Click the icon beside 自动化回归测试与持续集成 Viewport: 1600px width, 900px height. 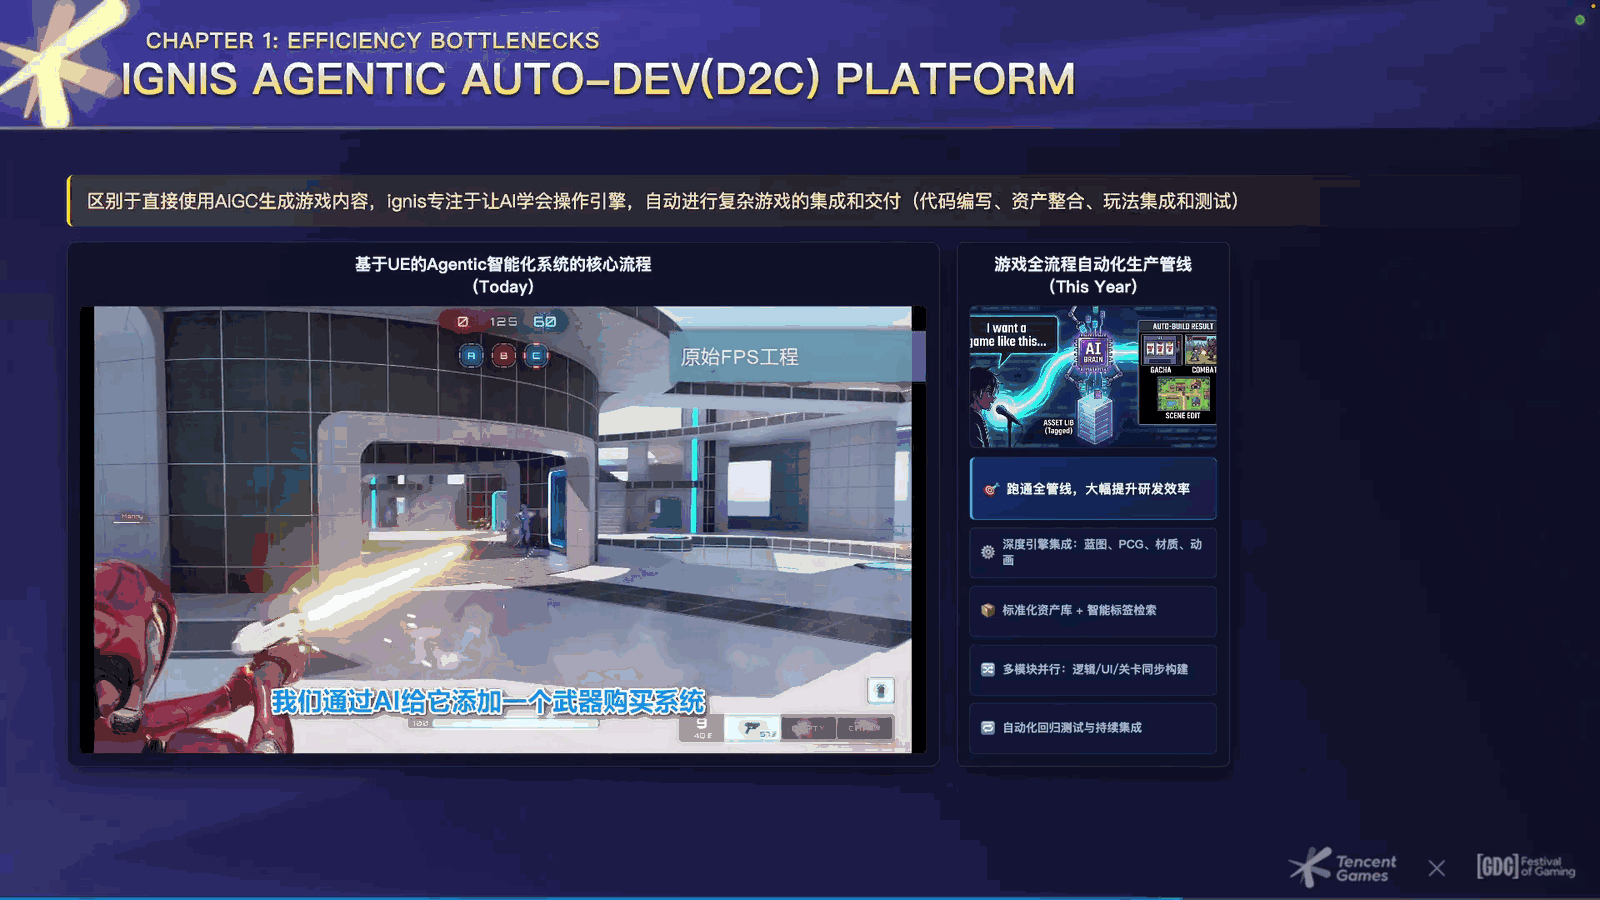(988, 728)
